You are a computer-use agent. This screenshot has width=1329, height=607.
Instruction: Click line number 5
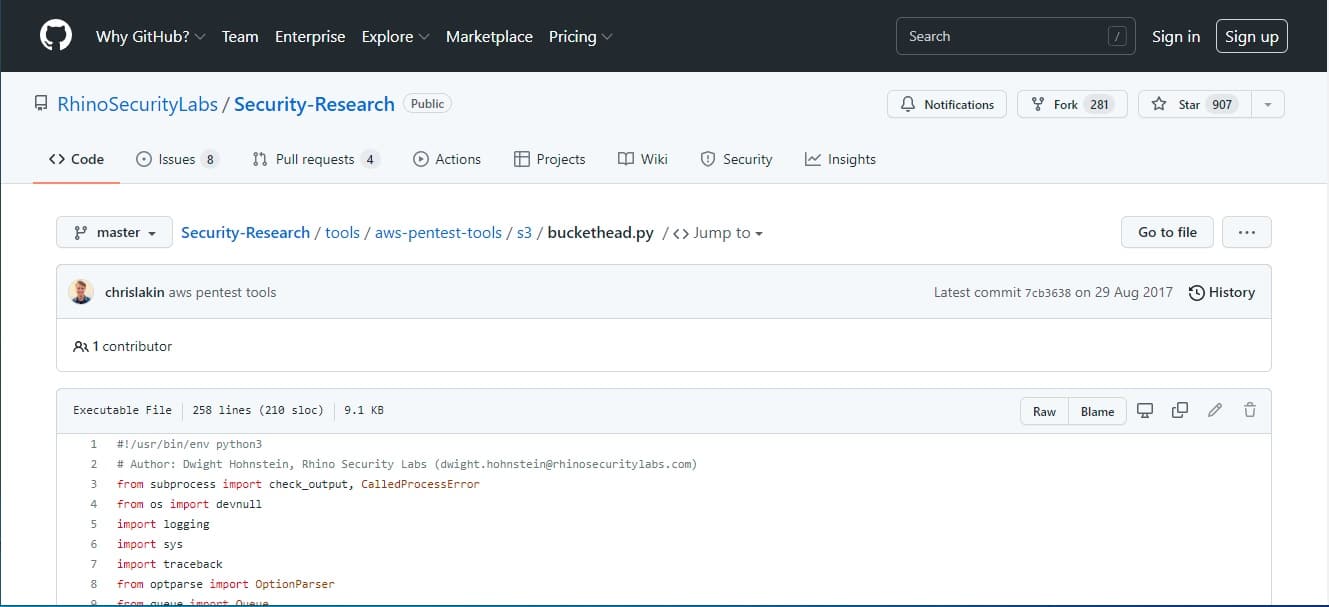93,524
